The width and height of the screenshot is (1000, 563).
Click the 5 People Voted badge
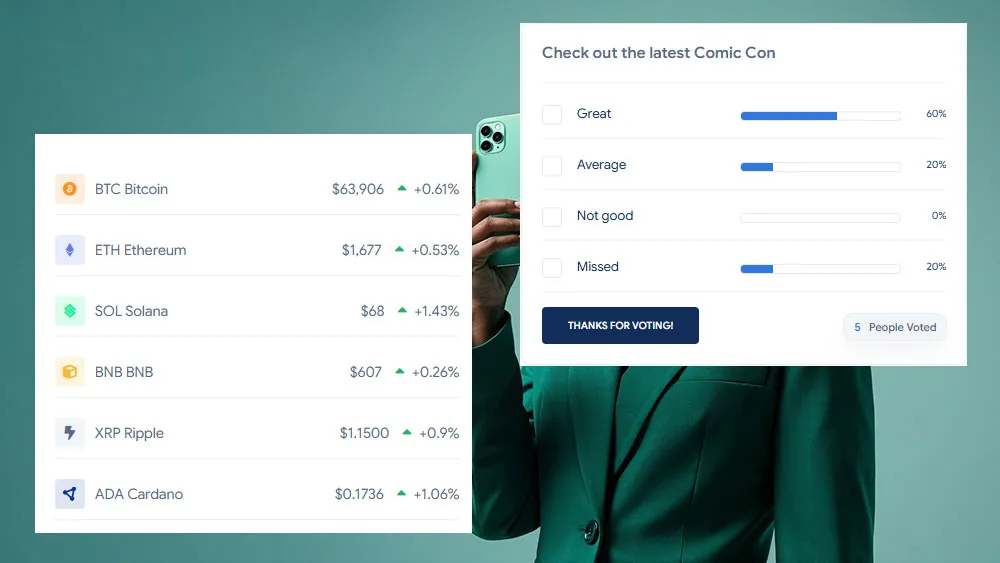coord(895,327)
